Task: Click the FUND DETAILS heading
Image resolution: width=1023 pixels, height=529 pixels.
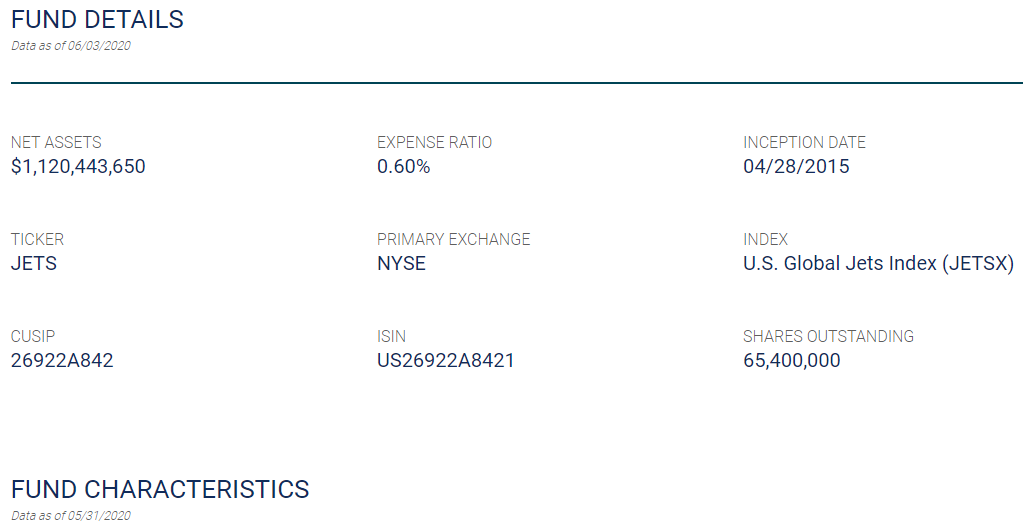Action: (x=97, y=19)
